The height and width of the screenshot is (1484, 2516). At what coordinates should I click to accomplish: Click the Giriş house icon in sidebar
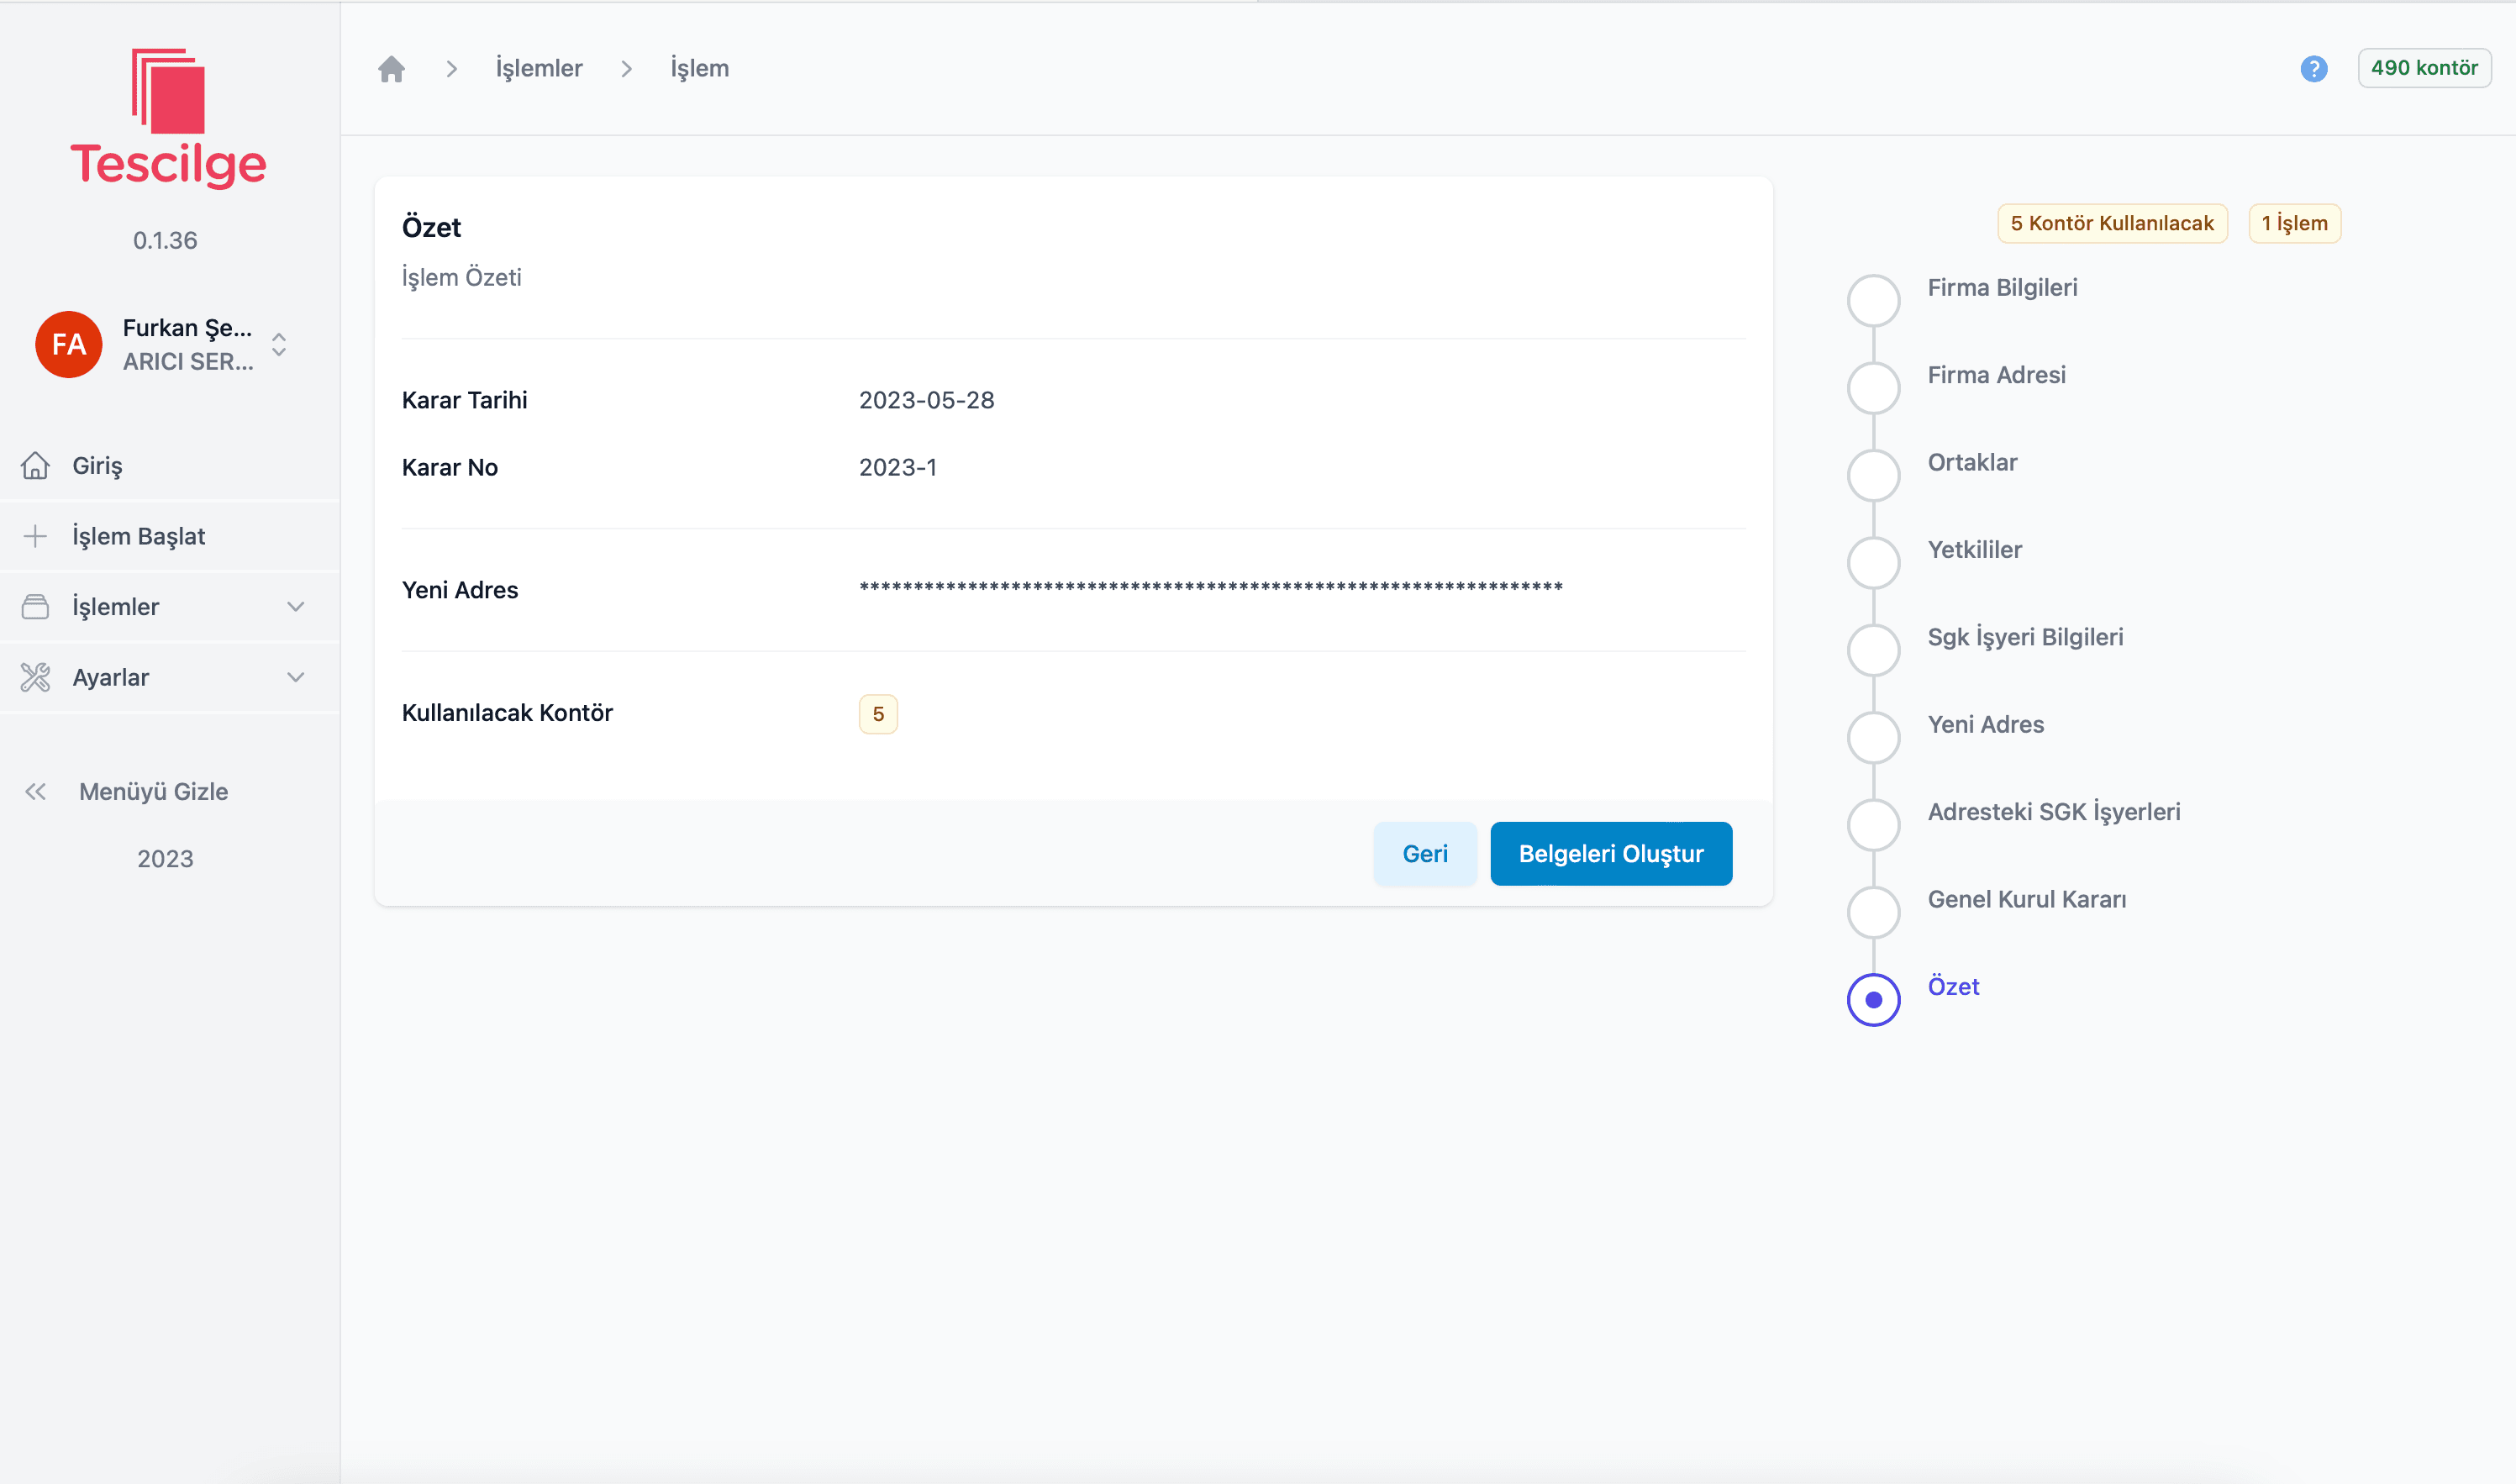[x=35, y=466]
